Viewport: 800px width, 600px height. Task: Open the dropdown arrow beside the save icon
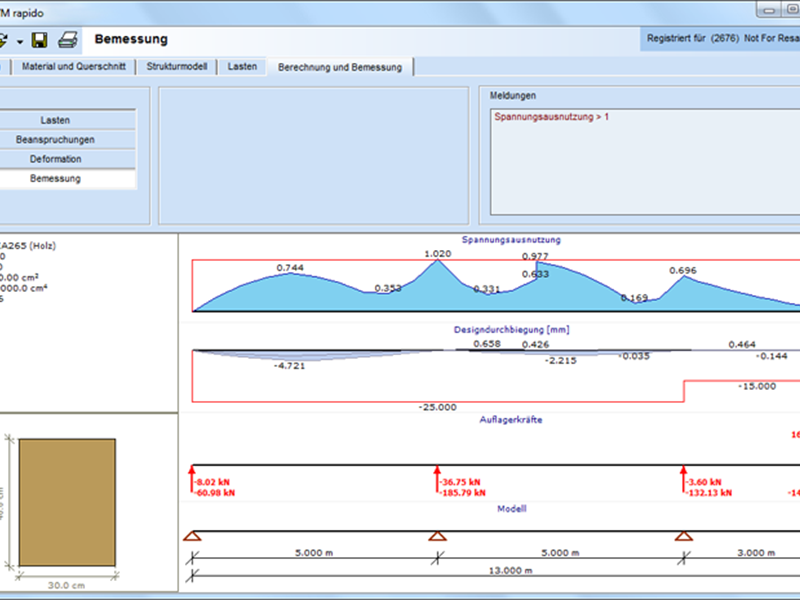[19, 40]
